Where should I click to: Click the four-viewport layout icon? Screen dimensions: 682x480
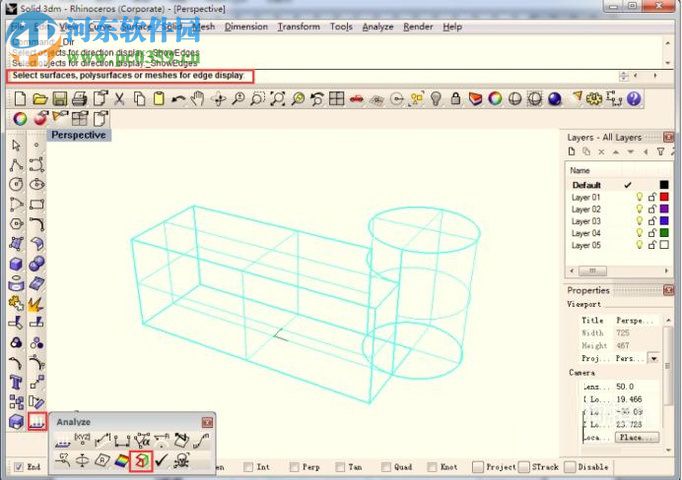pyautogui.click(x=337, y=99)
